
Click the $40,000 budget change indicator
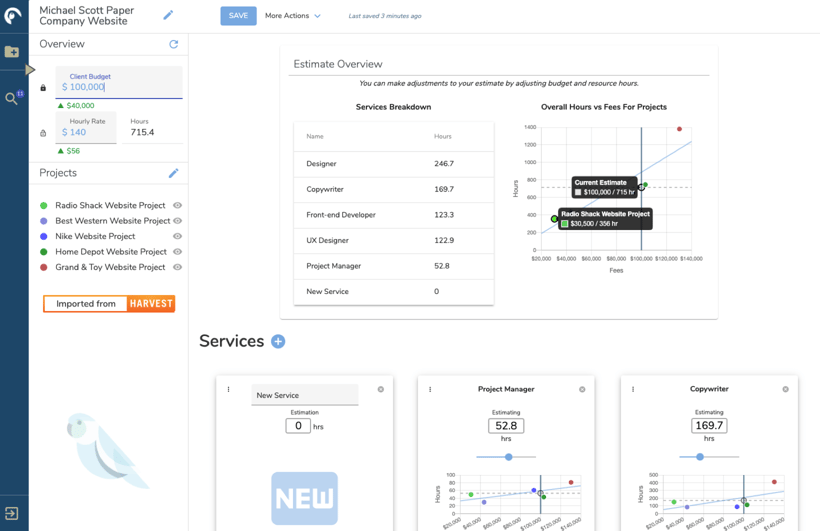pos(76,106)
